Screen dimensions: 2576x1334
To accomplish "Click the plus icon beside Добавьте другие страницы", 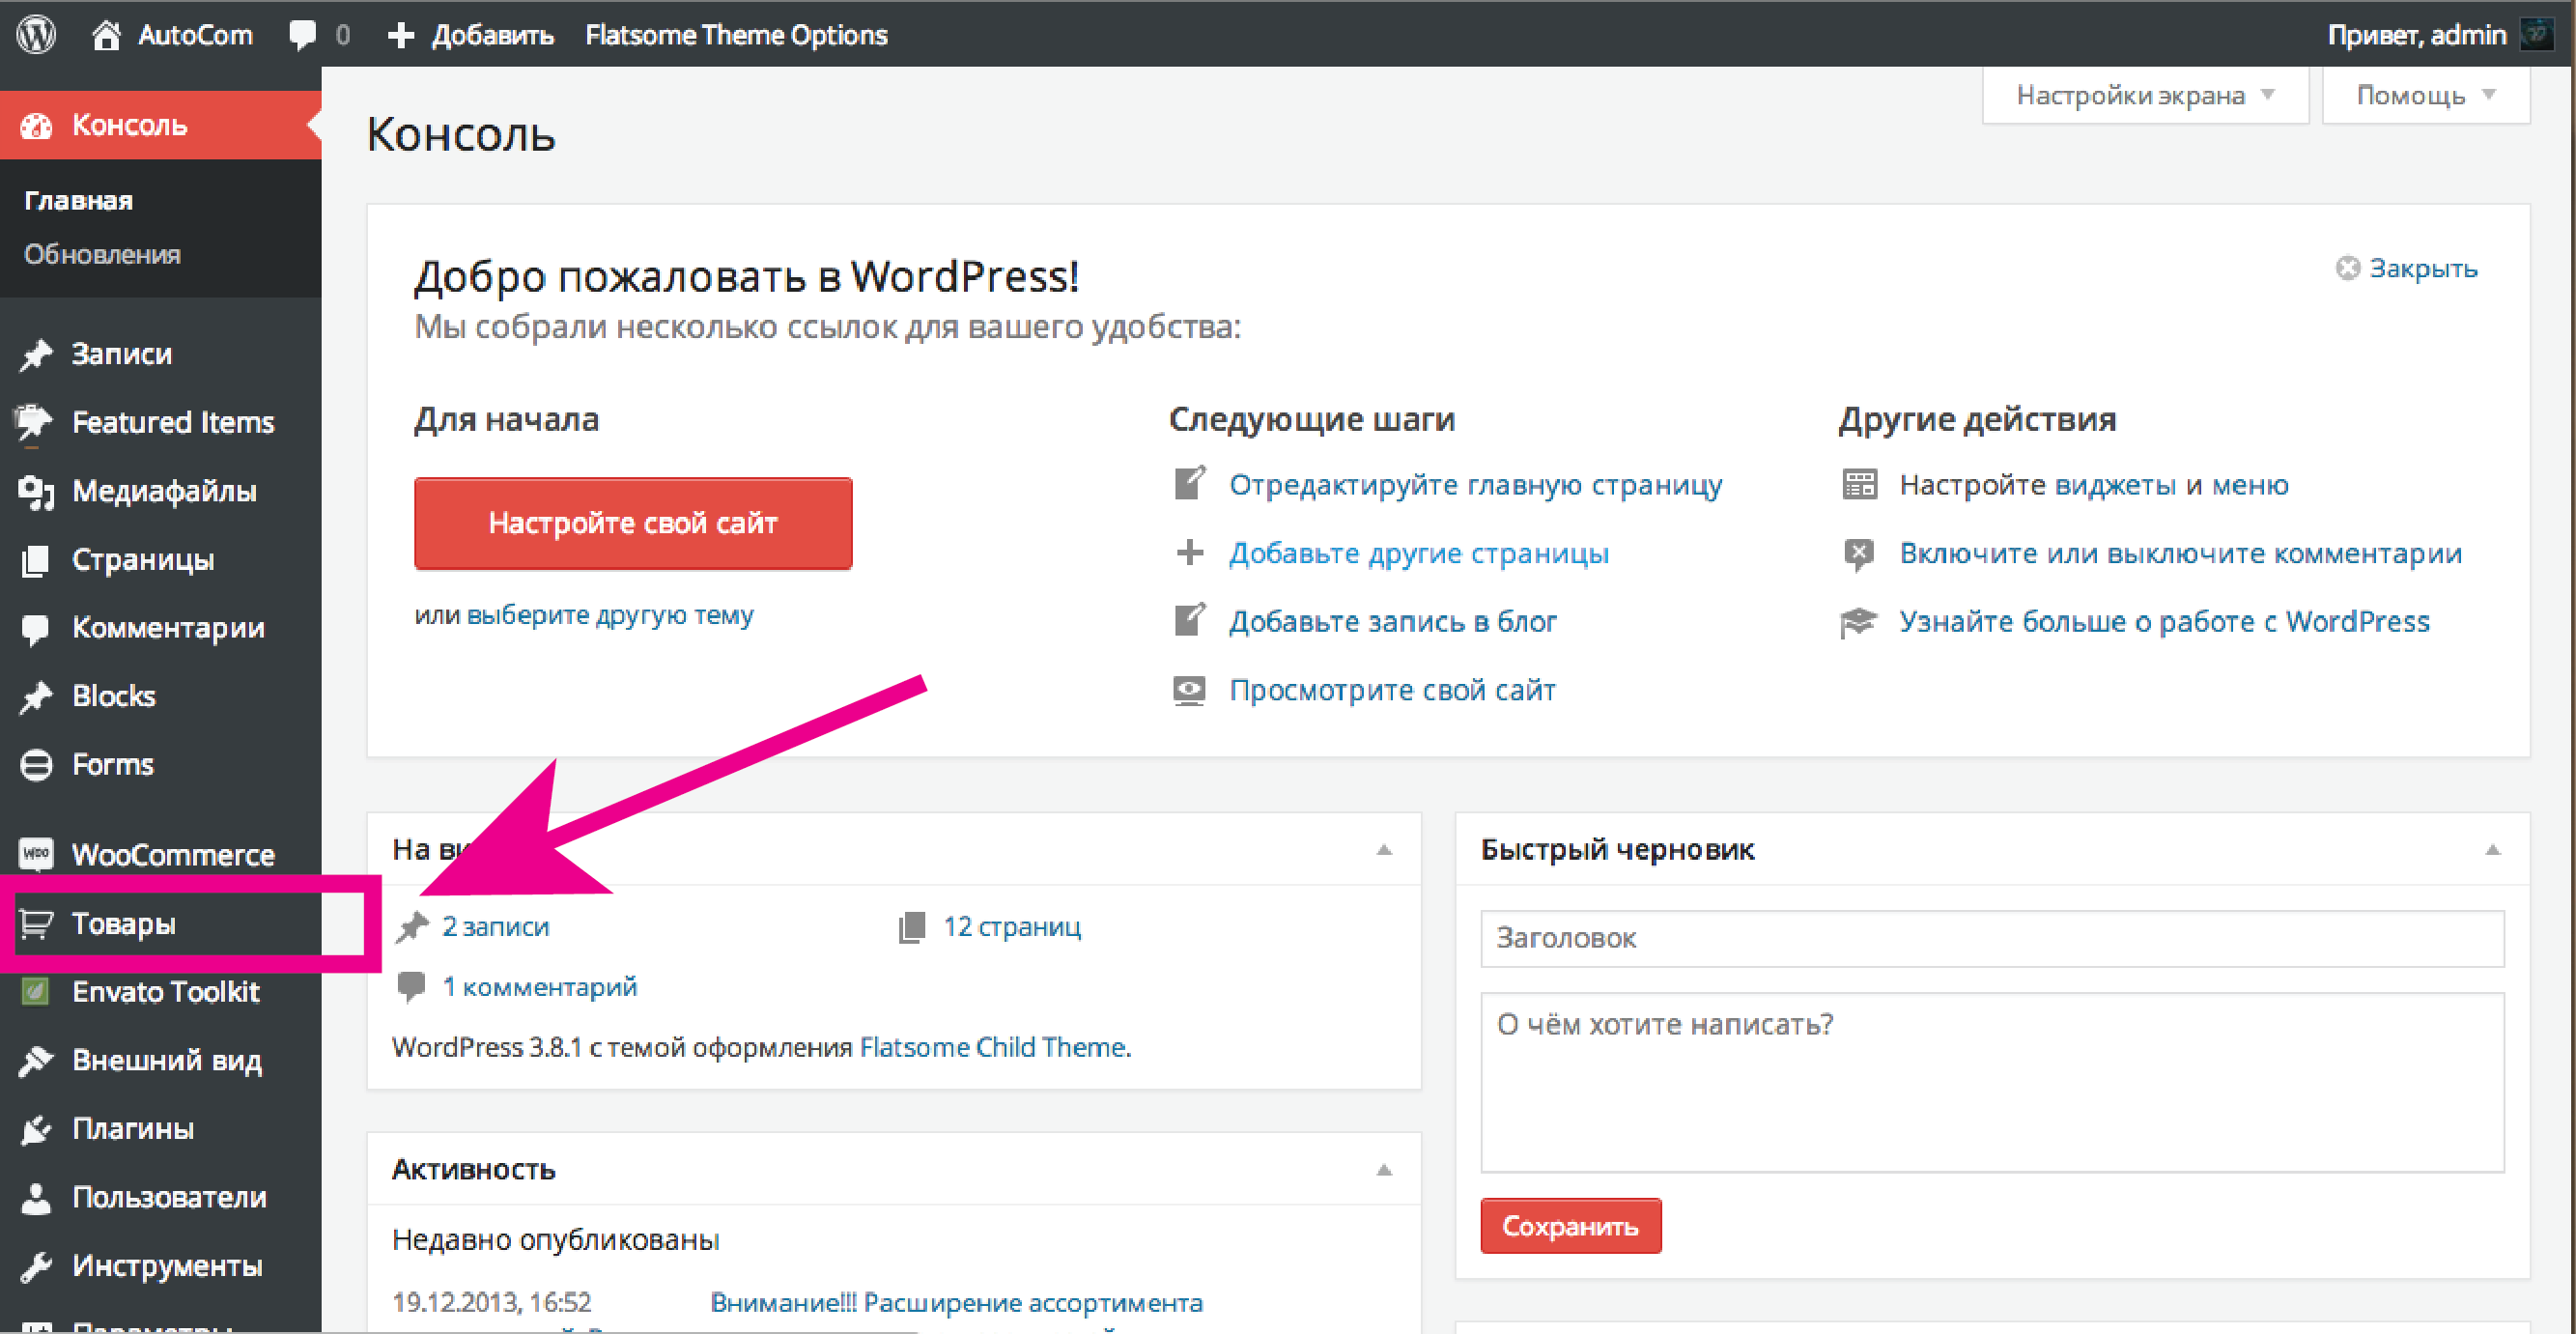I will (x=1190, y=553).
